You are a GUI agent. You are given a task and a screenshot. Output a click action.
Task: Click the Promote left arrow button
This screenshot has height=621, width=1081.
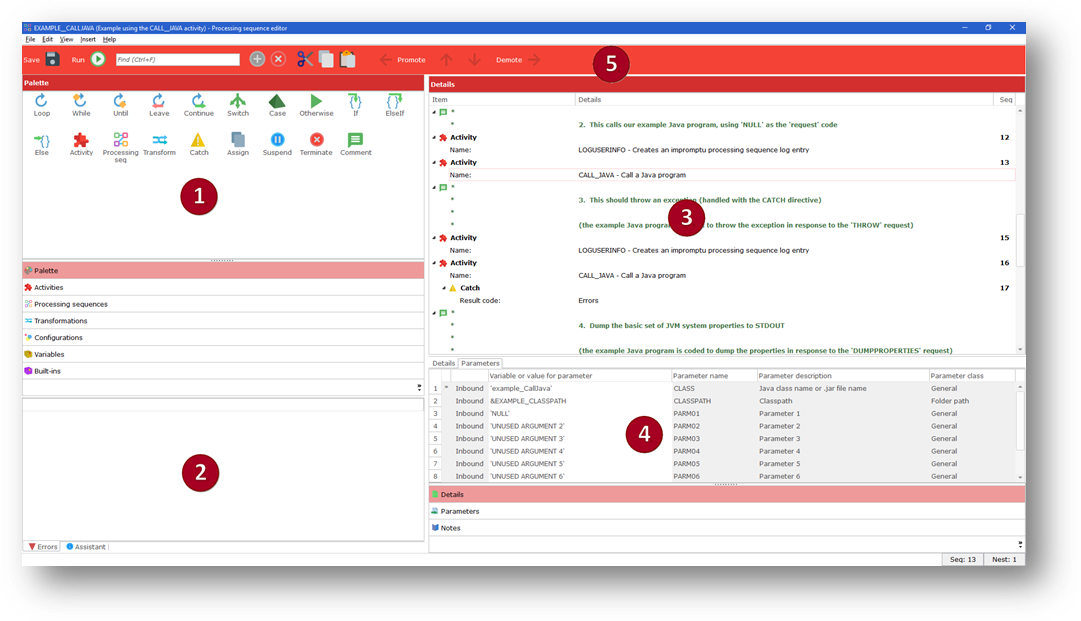[x=385, y=60]
